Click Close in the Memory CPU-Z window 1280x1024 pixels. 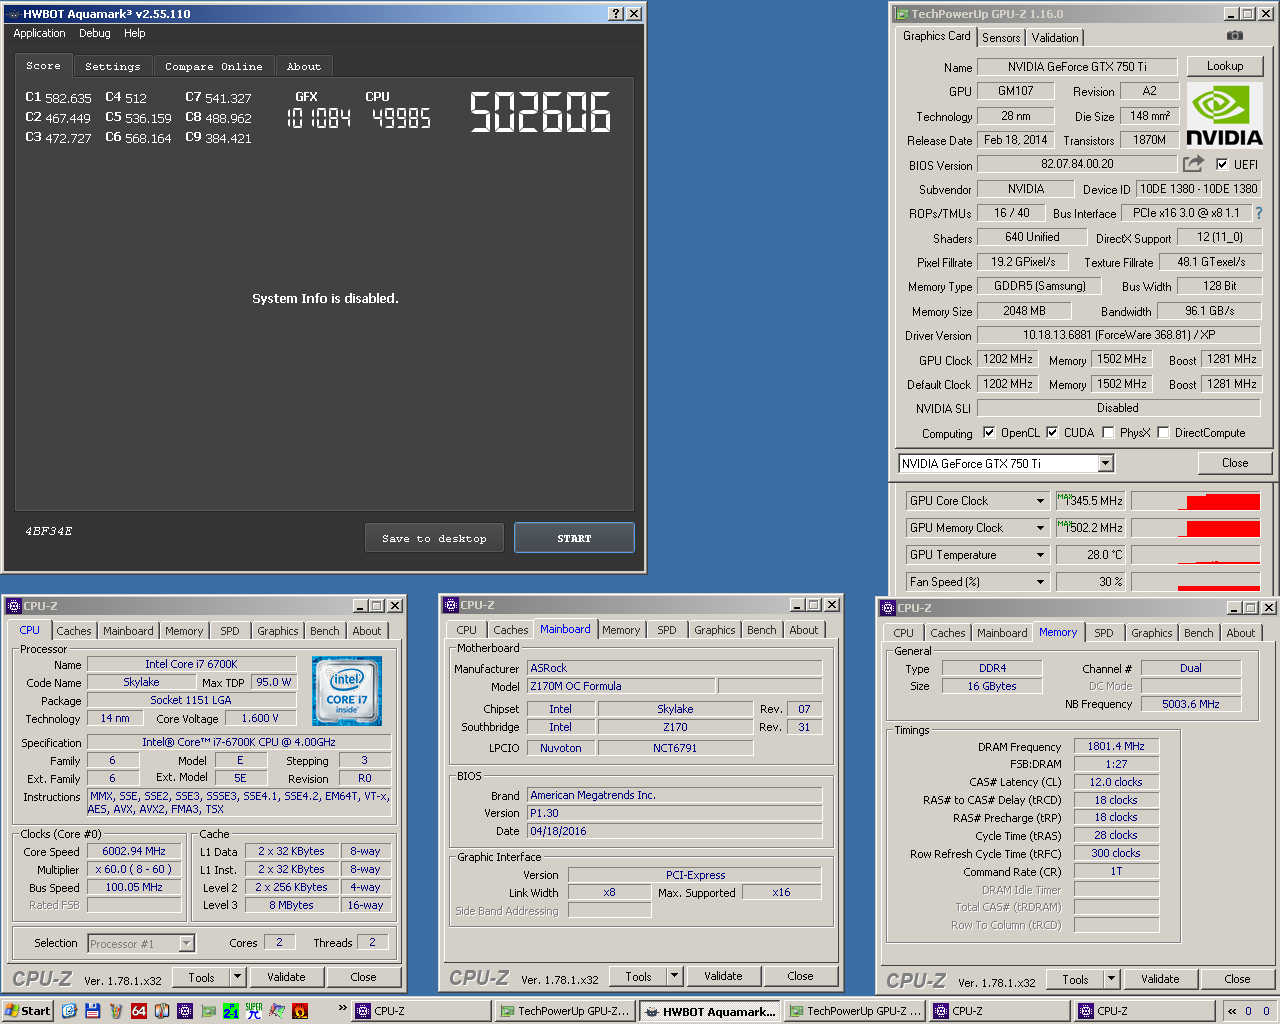coord(1237,979)
